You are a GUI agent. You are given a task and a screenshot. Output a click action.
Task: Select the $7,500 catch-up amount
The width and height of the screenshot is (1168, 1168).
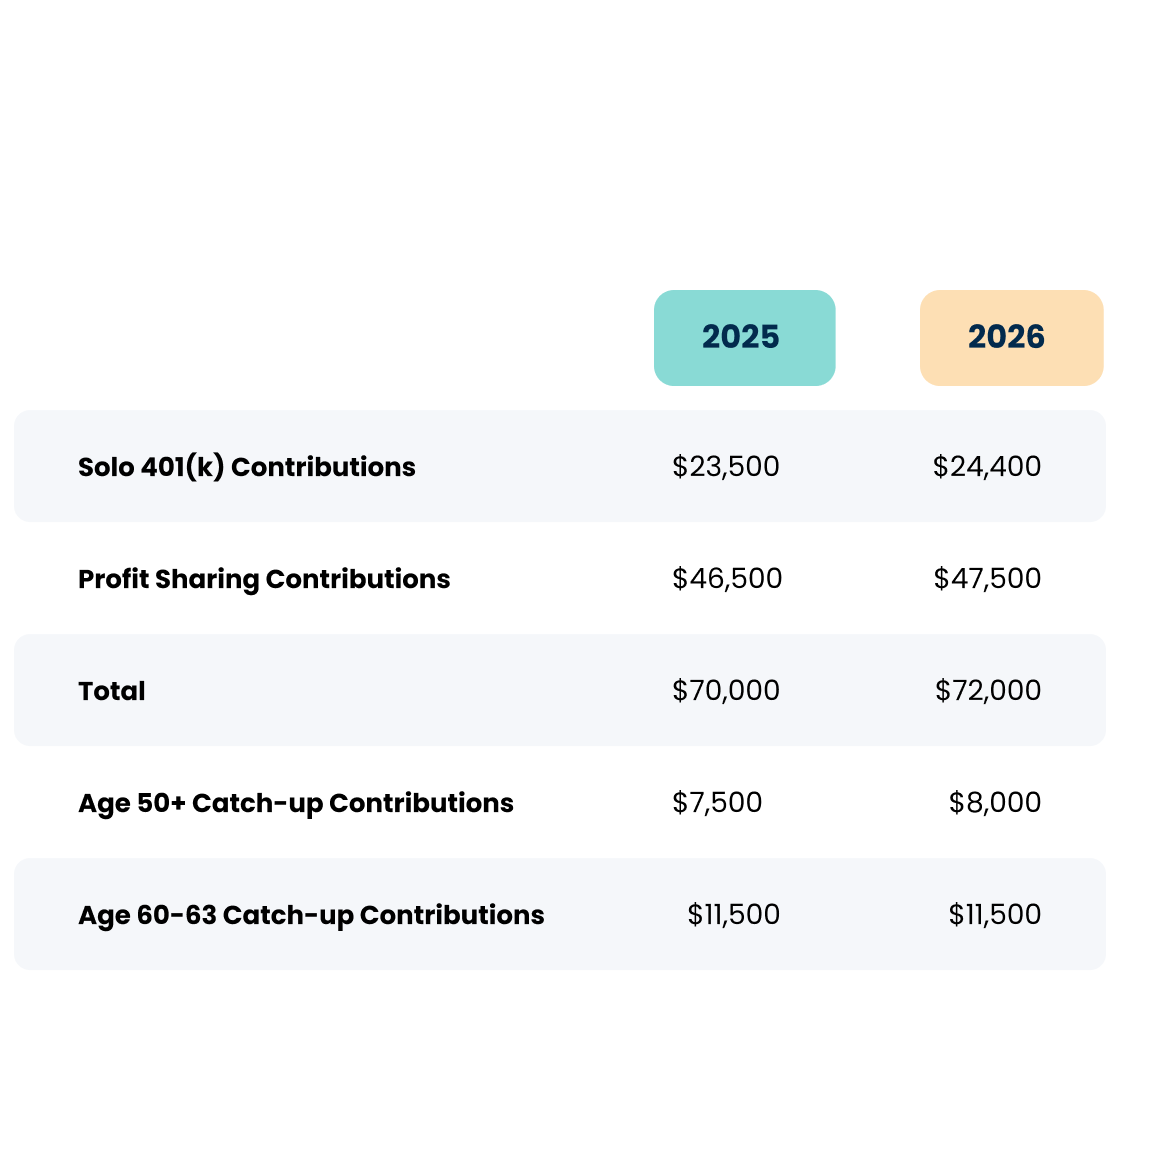pyautogui.click(x=717, y=803)
